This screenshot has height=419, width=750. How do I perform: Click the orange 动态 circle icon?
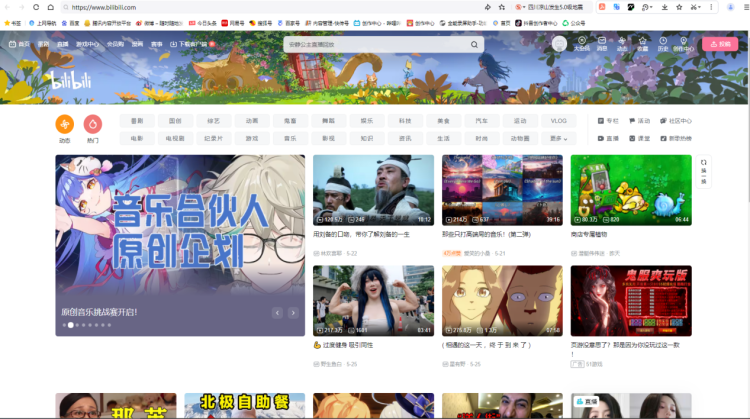tap(65, 125)
